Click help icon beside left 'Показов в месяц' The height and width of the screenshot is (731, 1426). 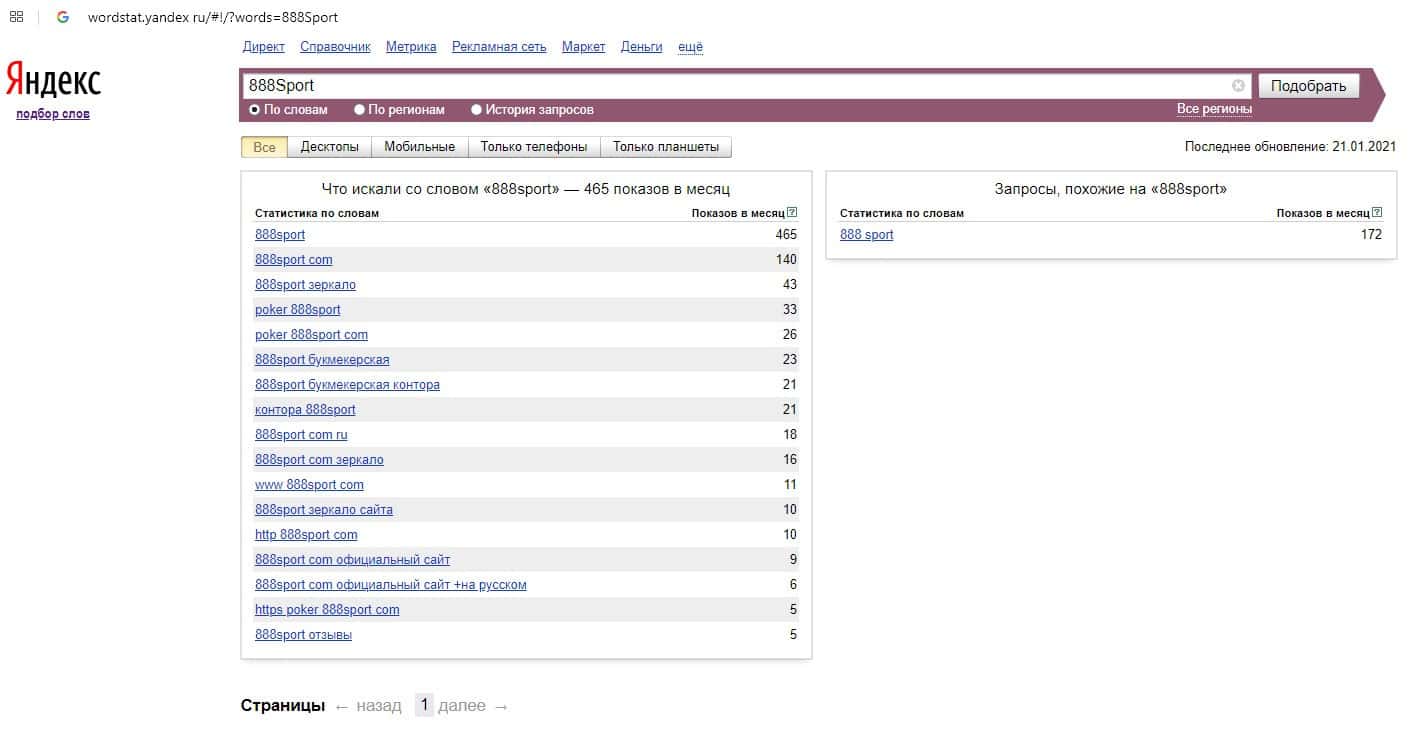click(x=792, y=213)
